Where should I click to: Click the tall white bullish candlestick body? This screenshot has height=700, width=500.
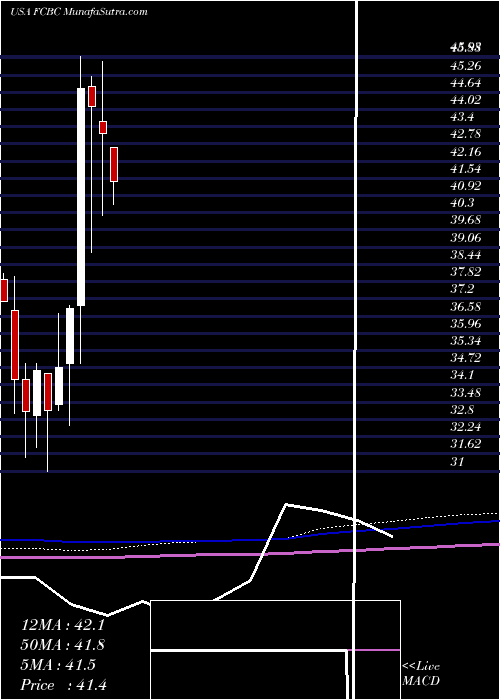(x=81, y=197)
